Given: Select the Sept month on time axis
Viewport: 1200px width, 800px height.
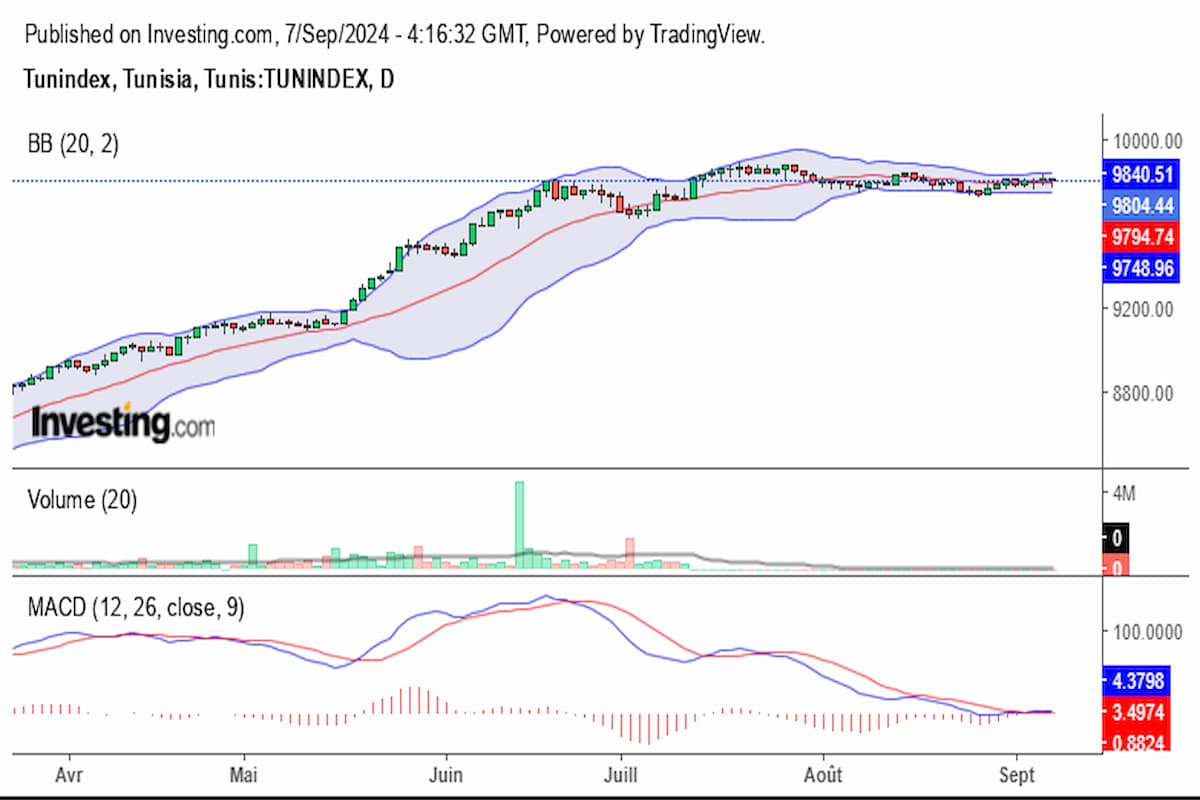Looking at the screenshot, I should click(1017, 776).
